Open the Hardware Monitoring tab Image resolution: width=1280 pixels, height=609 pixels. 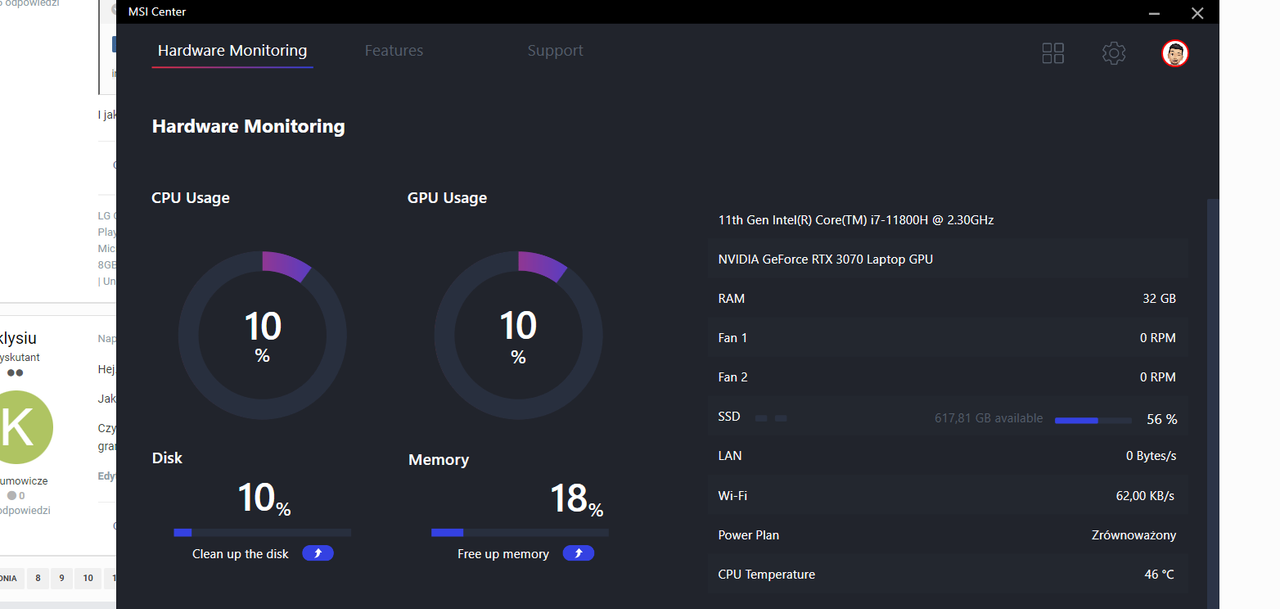click(x=232, y=51)
